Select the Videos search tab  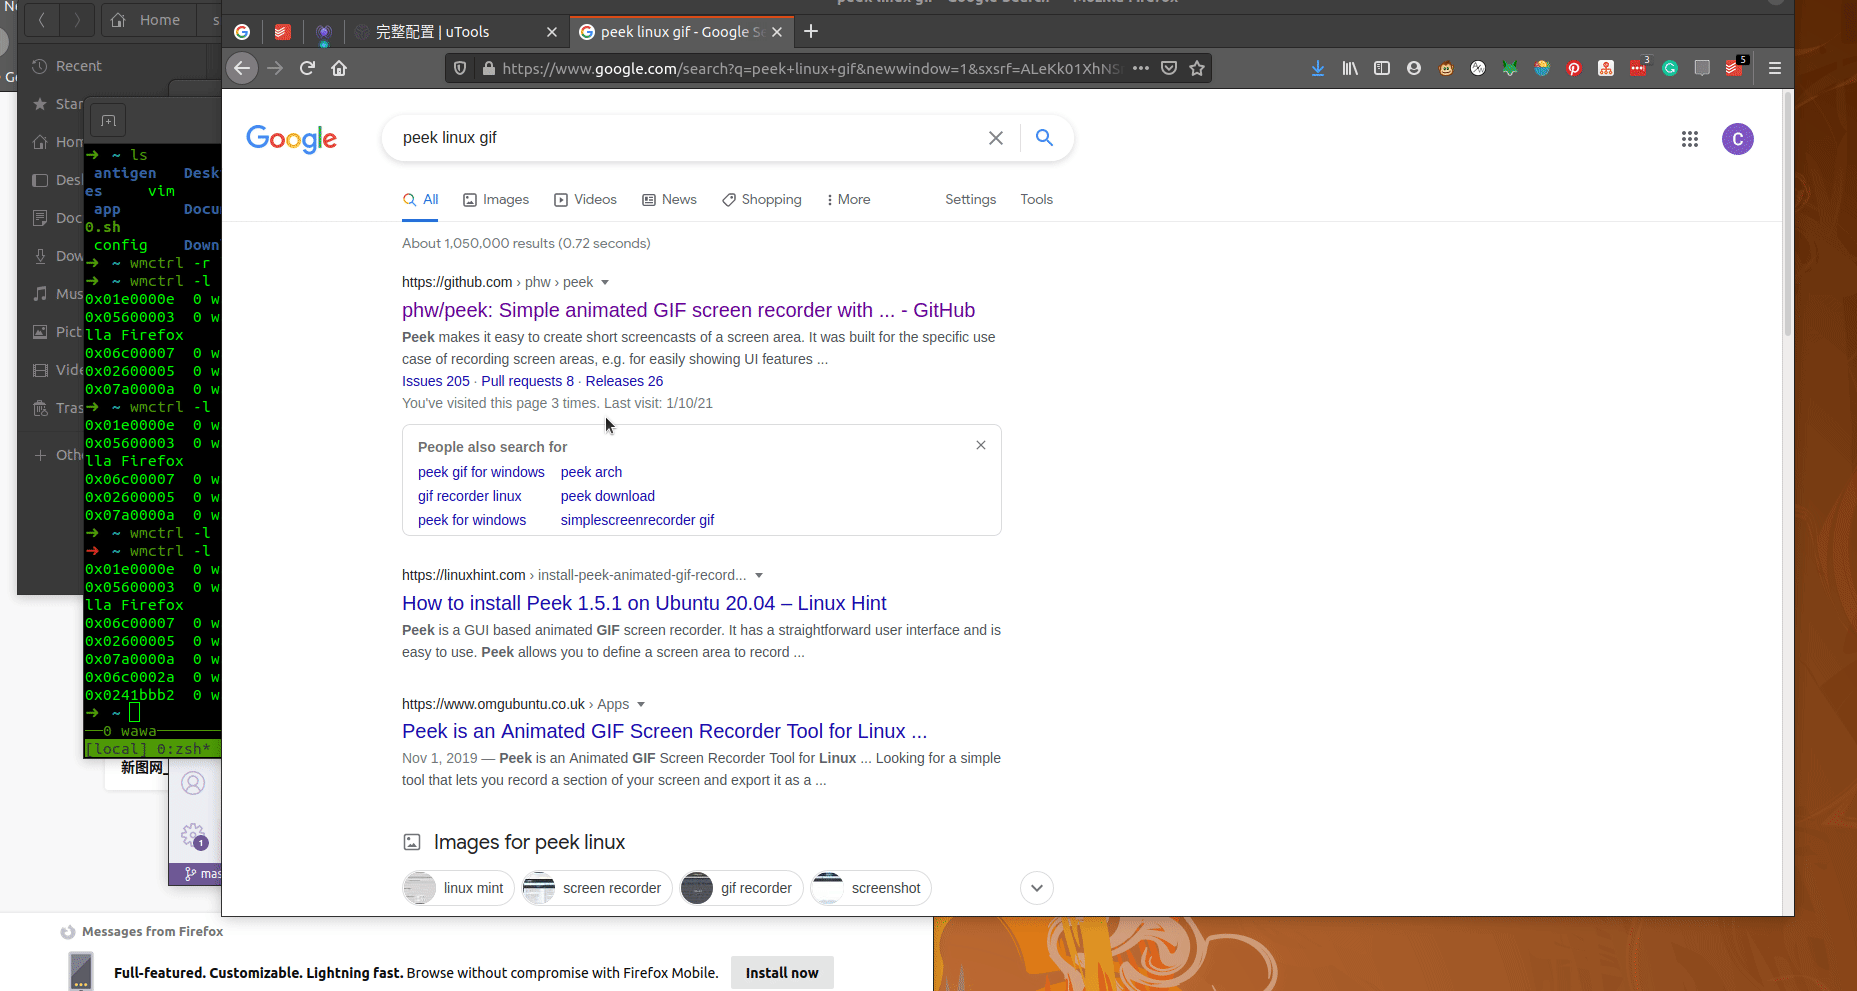586,200
